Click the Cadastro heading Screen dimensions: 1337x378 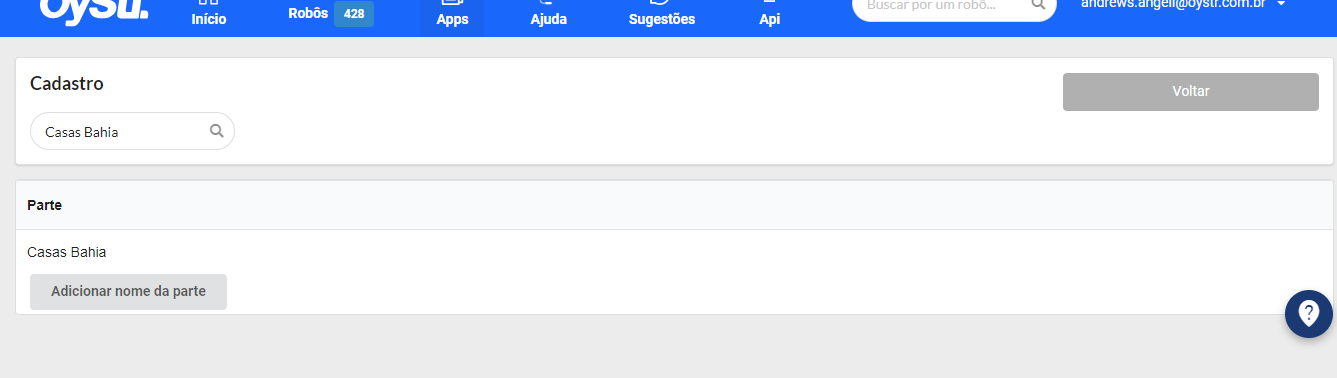[x=67, y=84]
